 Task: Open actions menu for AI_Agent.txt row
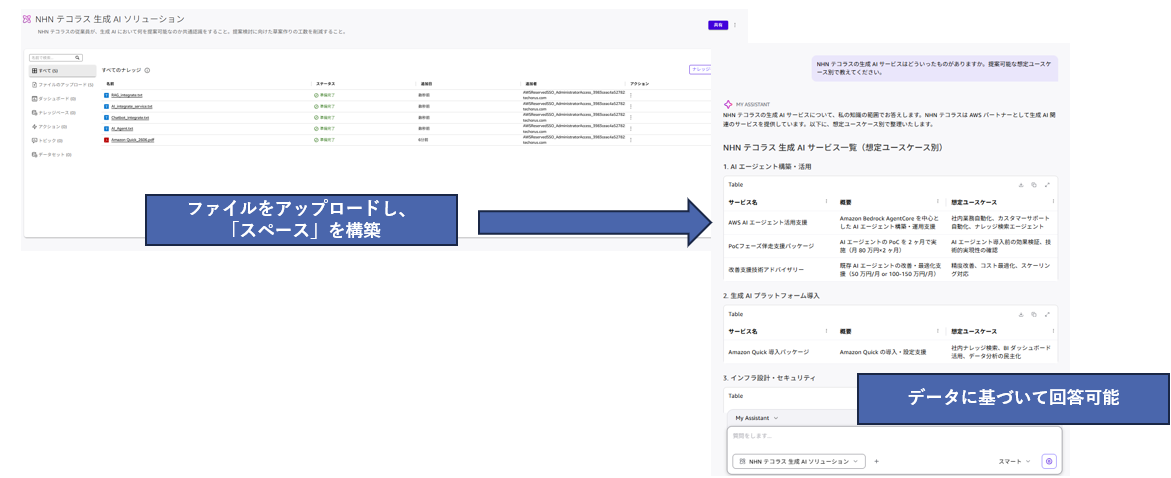(x=631, y=128)
